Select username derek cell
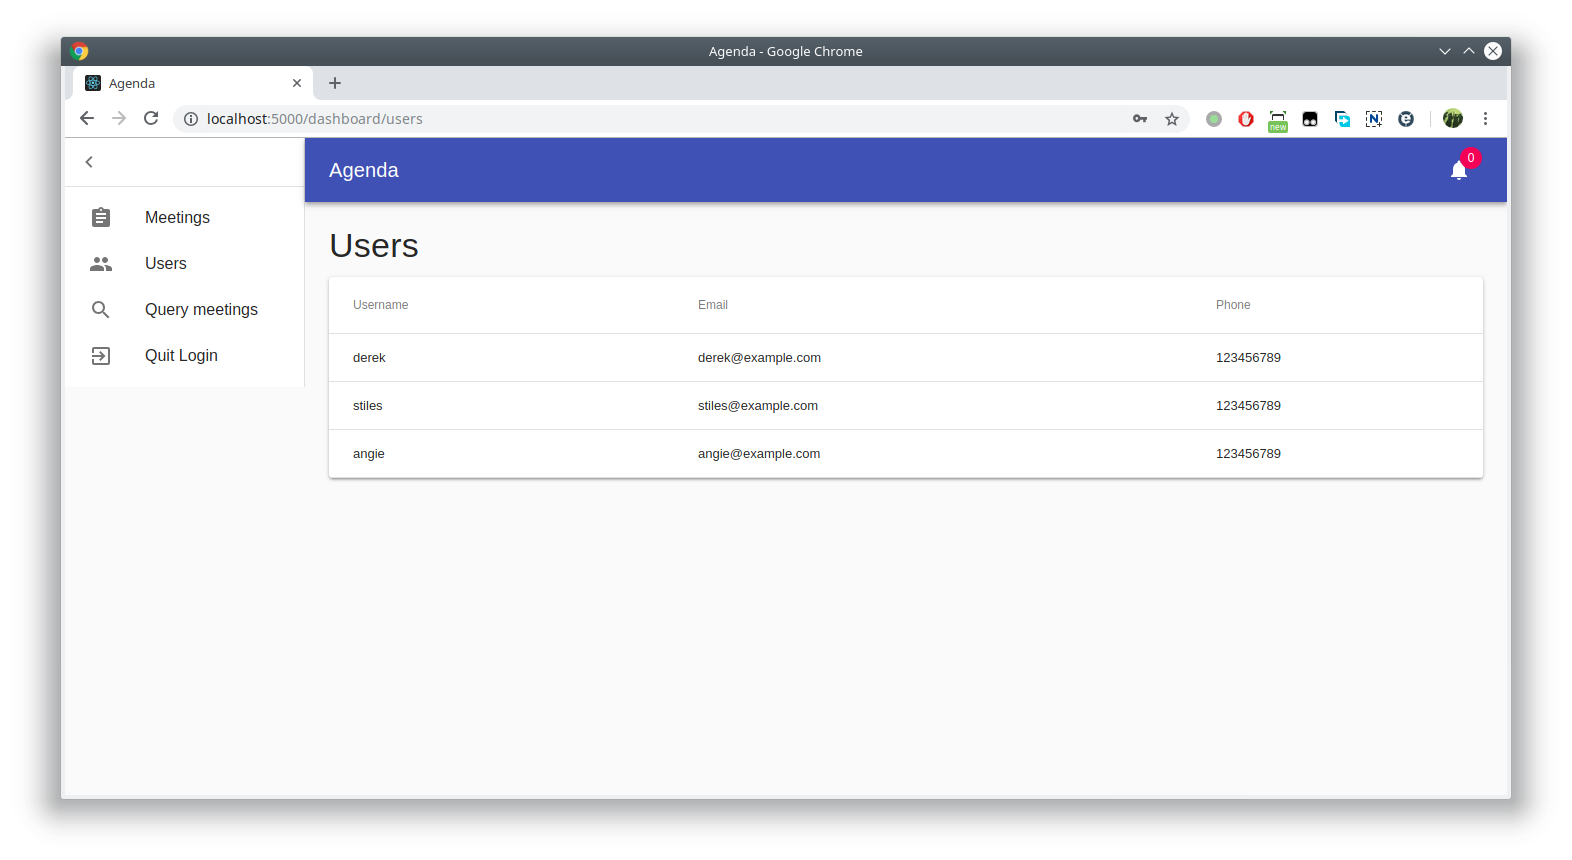Viewport: 1572px width, 860px height. [x=369, y=358]
